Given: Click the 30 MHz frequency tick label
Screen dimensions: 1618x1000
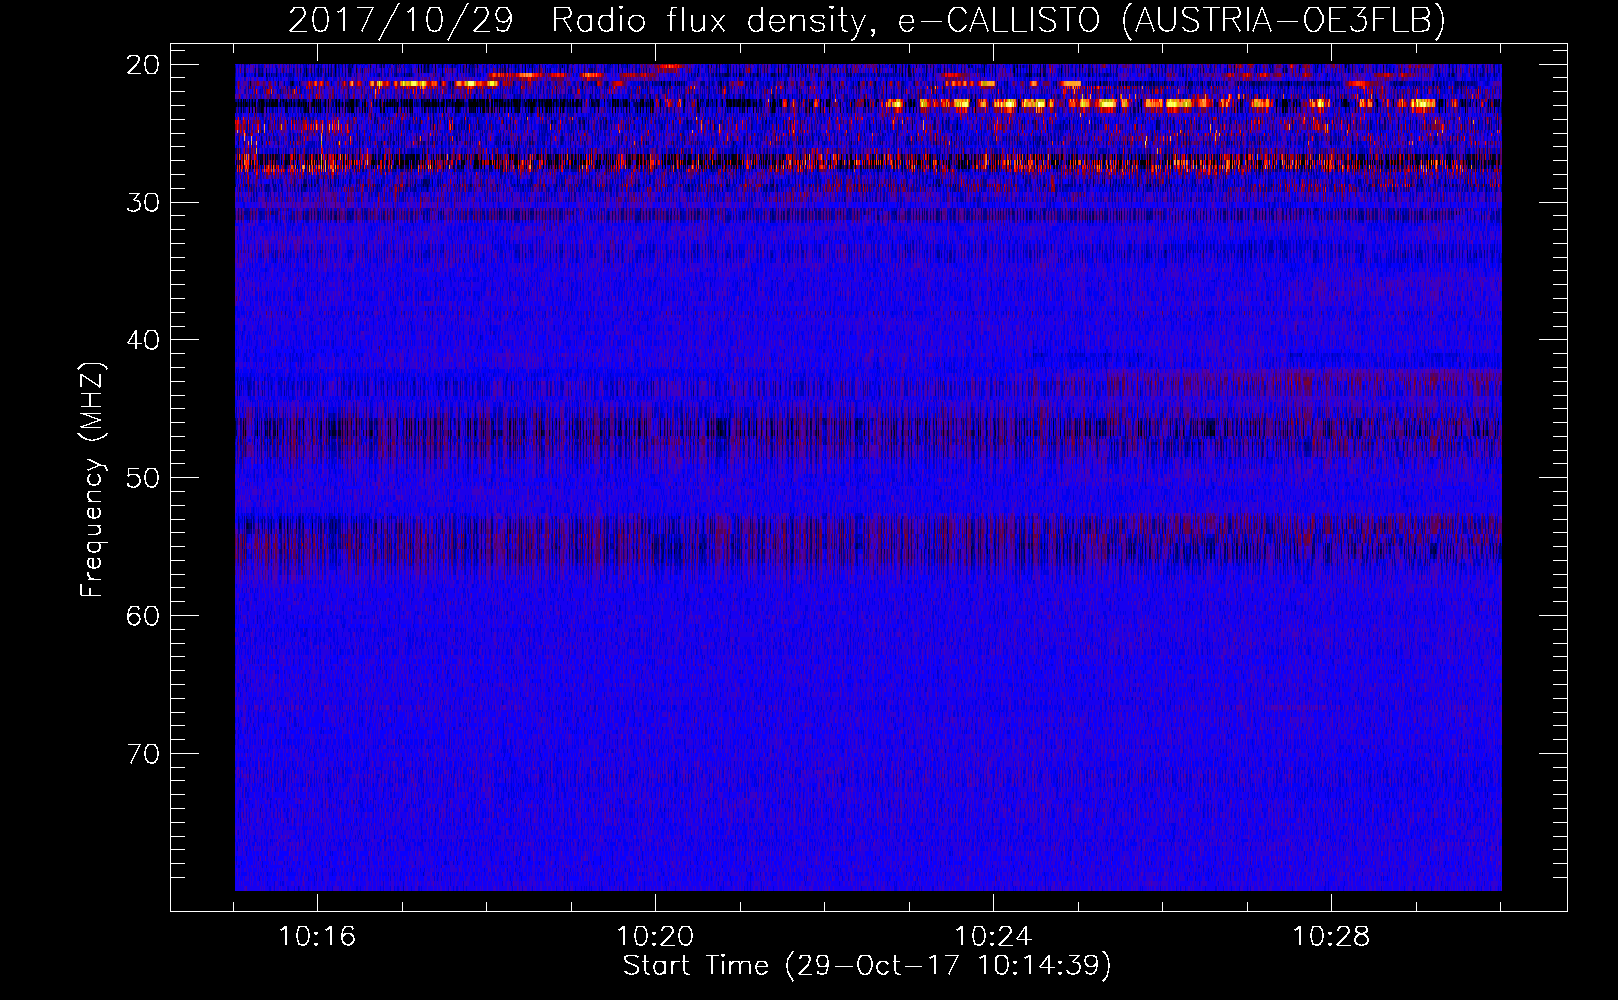Looking at the screenshot, I should [x=142, y=203].
